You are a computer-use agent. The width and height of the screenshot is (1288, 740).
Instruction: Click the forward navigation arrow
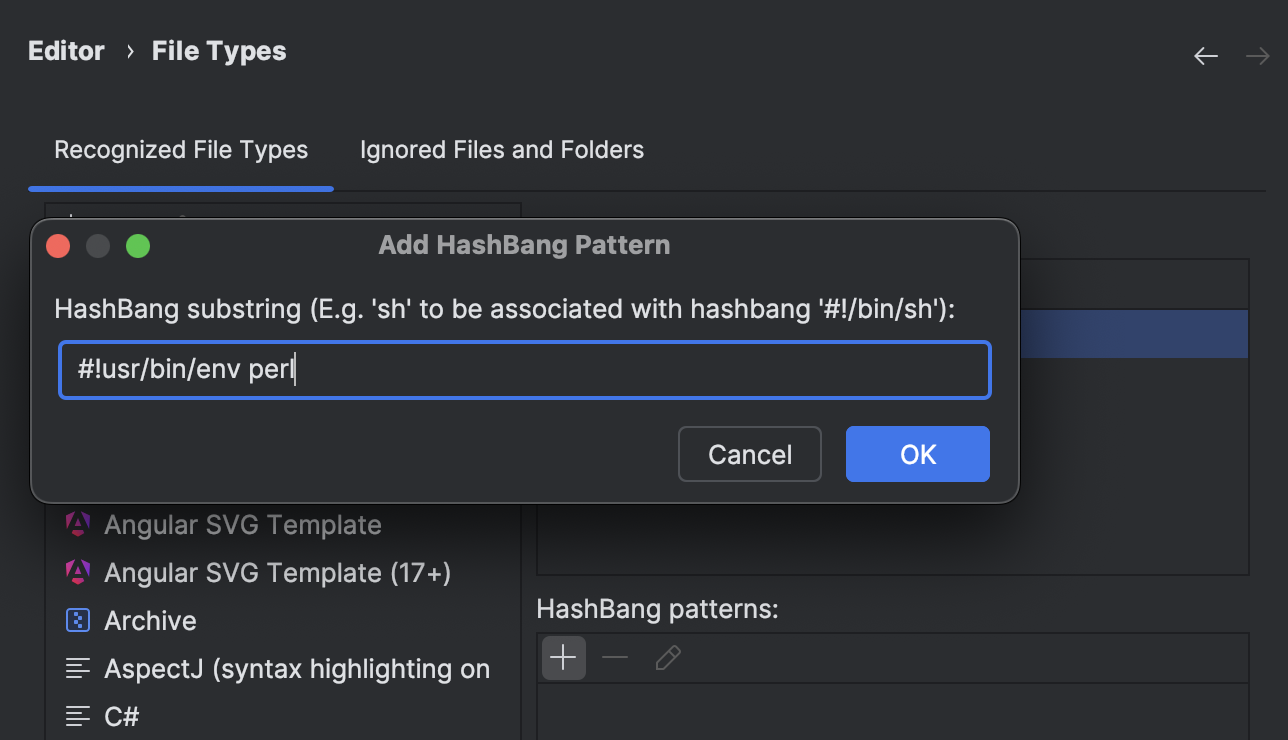pos(1257,56)
